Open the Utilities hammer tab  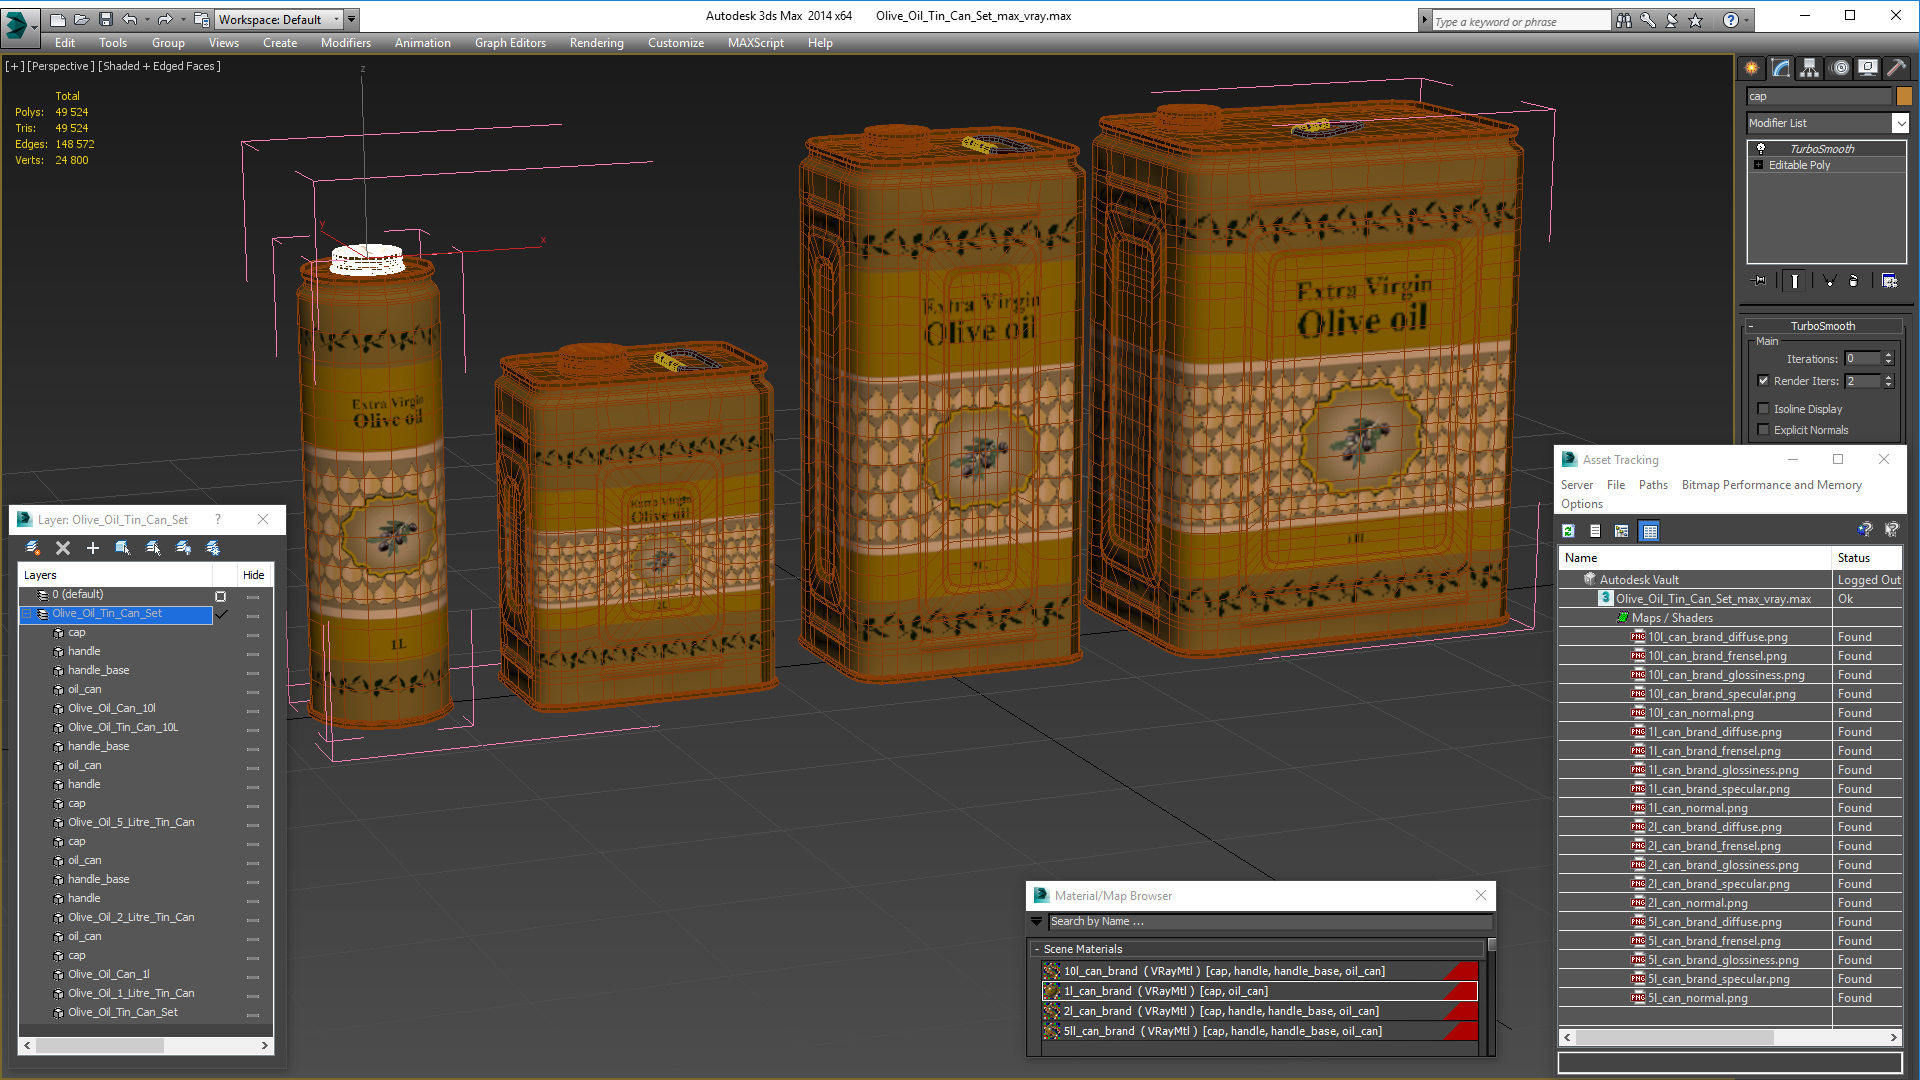(1896, 68)
